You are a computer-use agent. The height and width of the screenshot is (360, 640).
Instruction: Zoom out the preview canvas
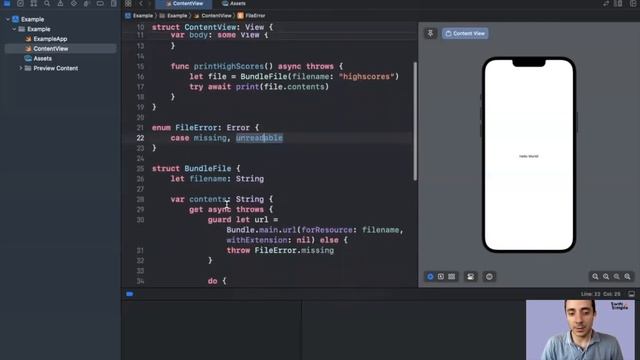(596, 277)
